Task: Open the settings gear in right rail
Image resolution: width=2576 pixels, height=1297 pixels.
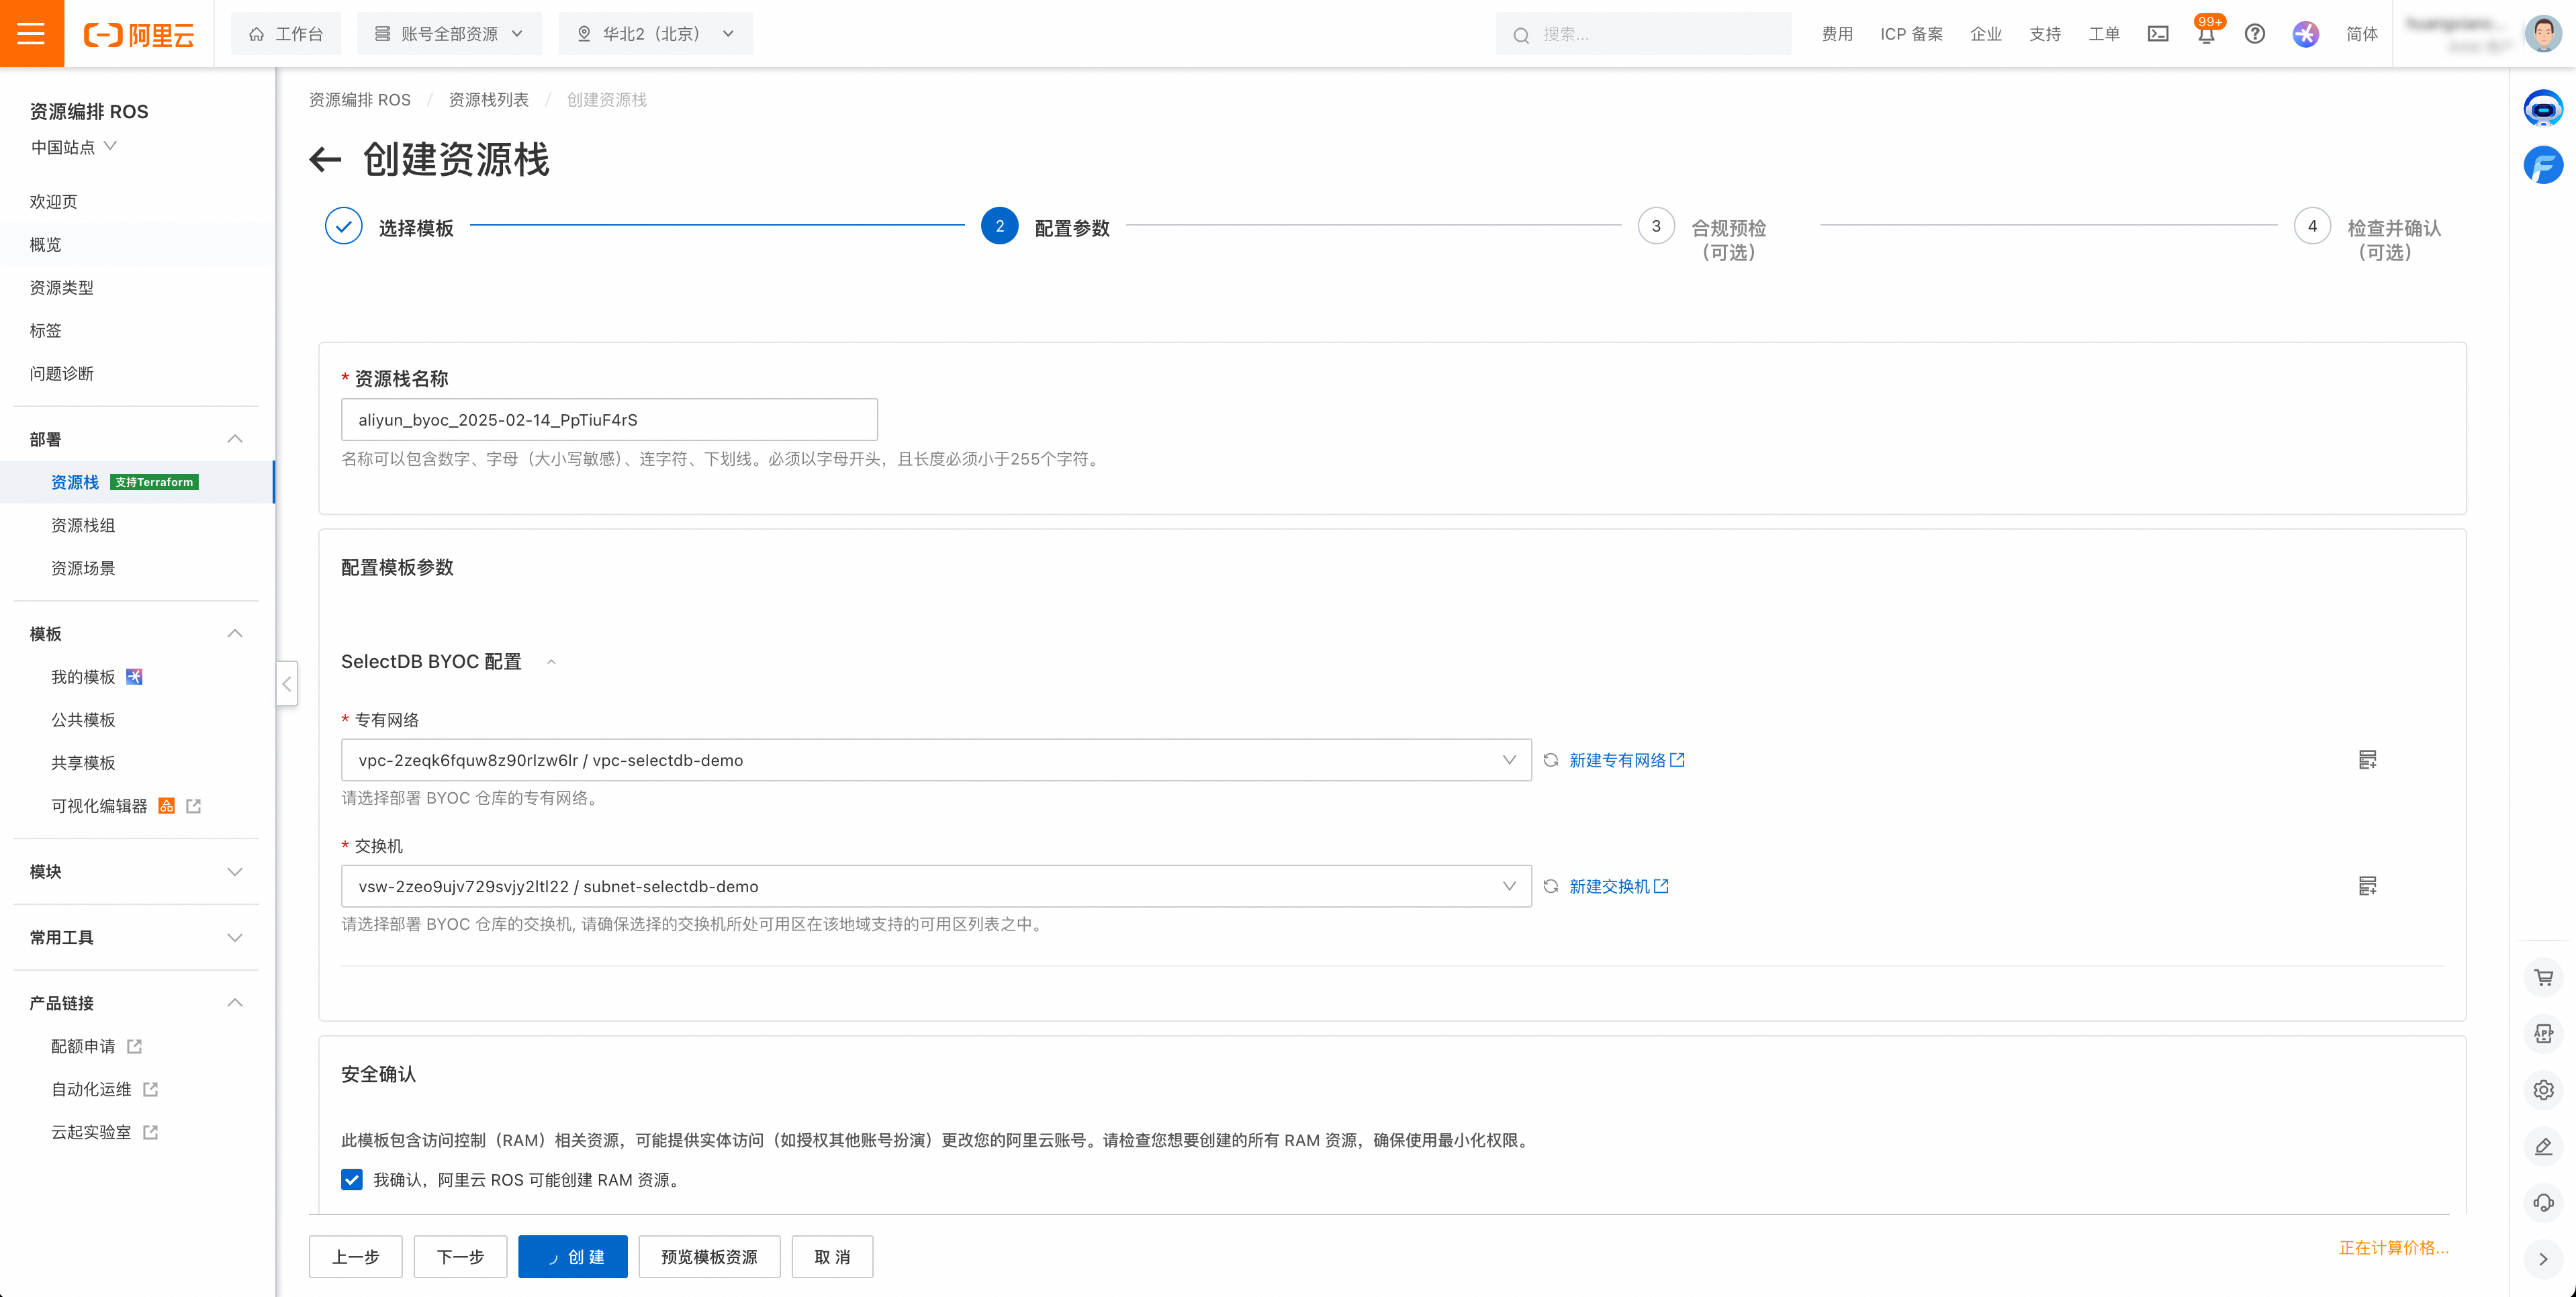Action: [x=2543, y=1090]
